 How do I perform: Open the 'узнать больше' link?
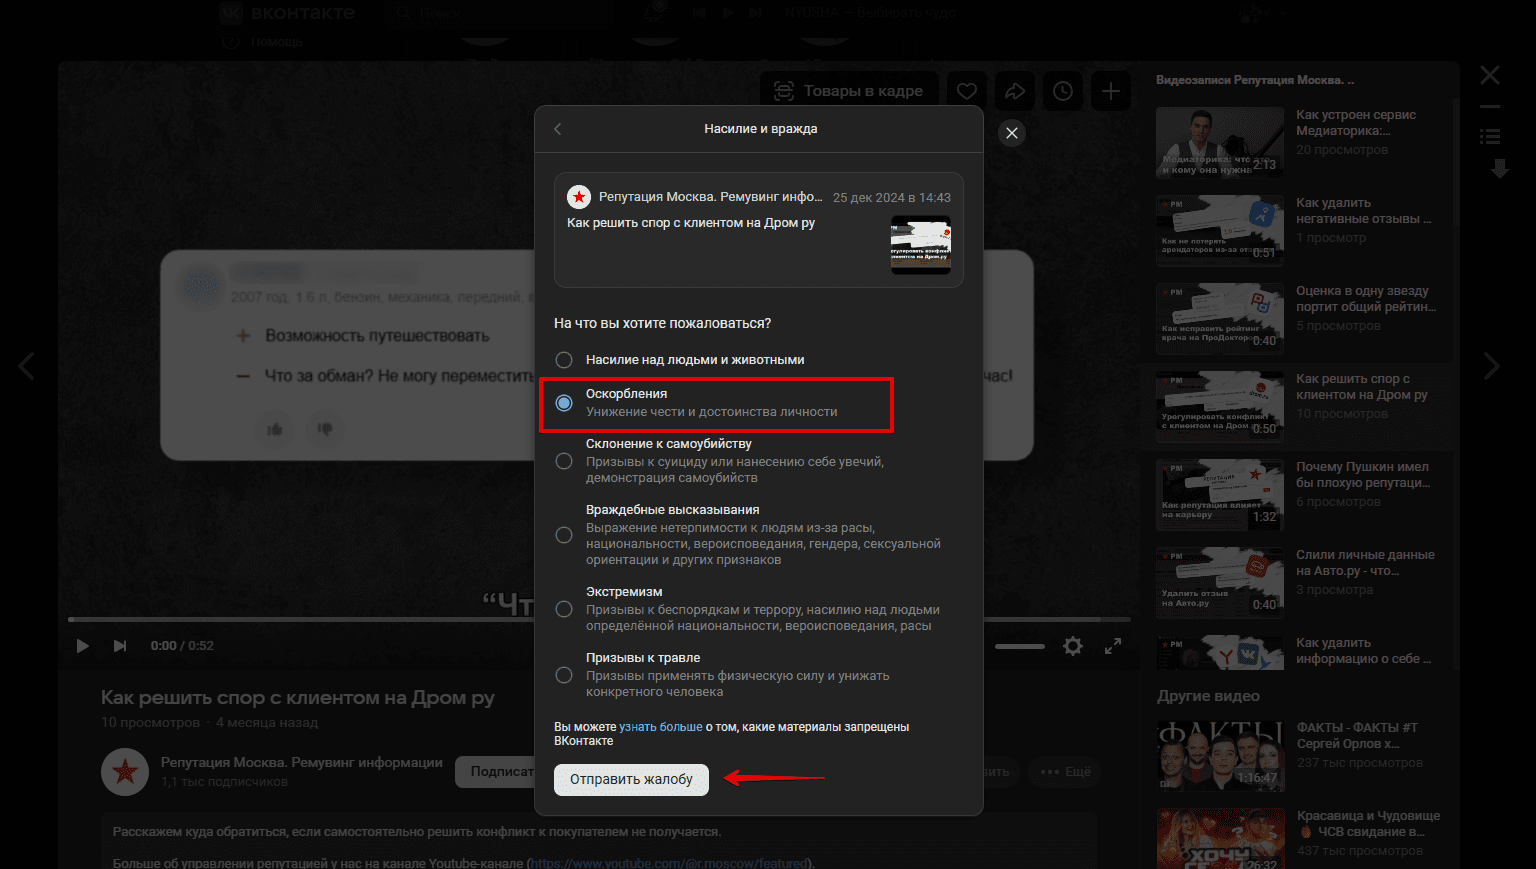click(x=660, y=727)
